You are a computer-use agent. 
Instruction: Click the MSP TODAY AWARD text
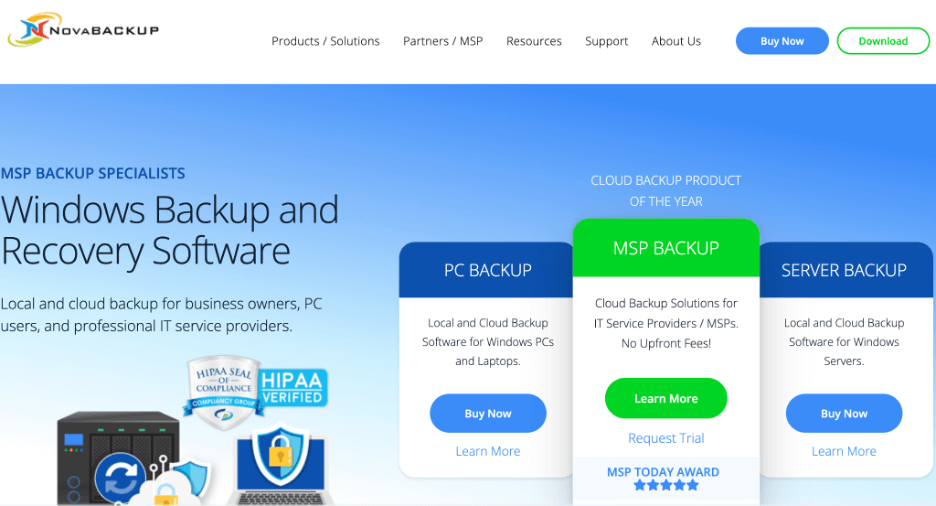coord(663,472)
